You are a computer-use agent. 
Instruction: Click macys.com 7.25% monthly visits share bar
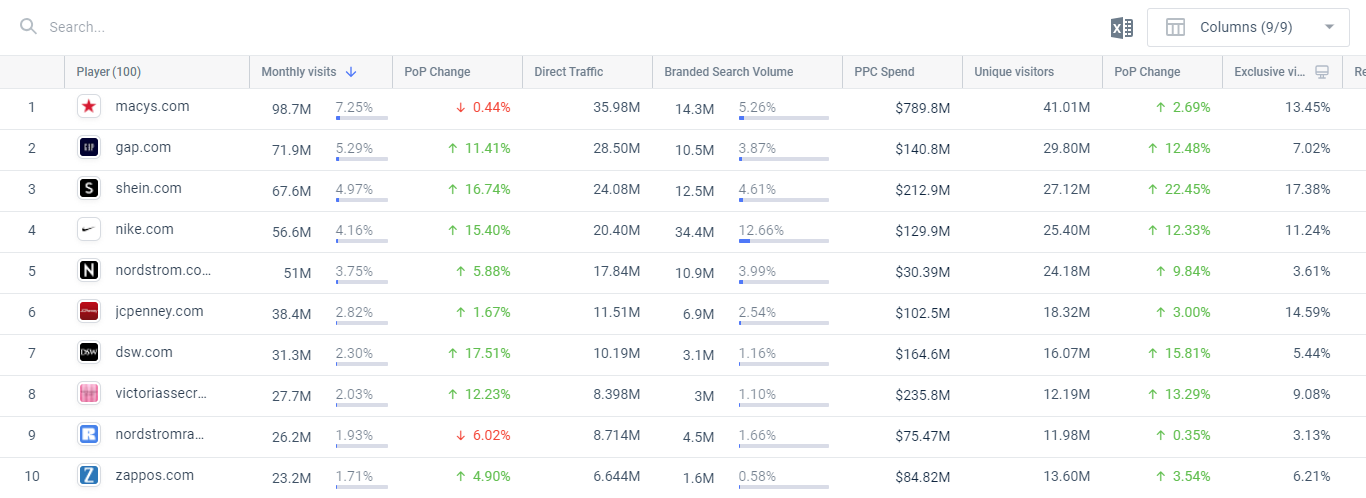click(362, 118)
